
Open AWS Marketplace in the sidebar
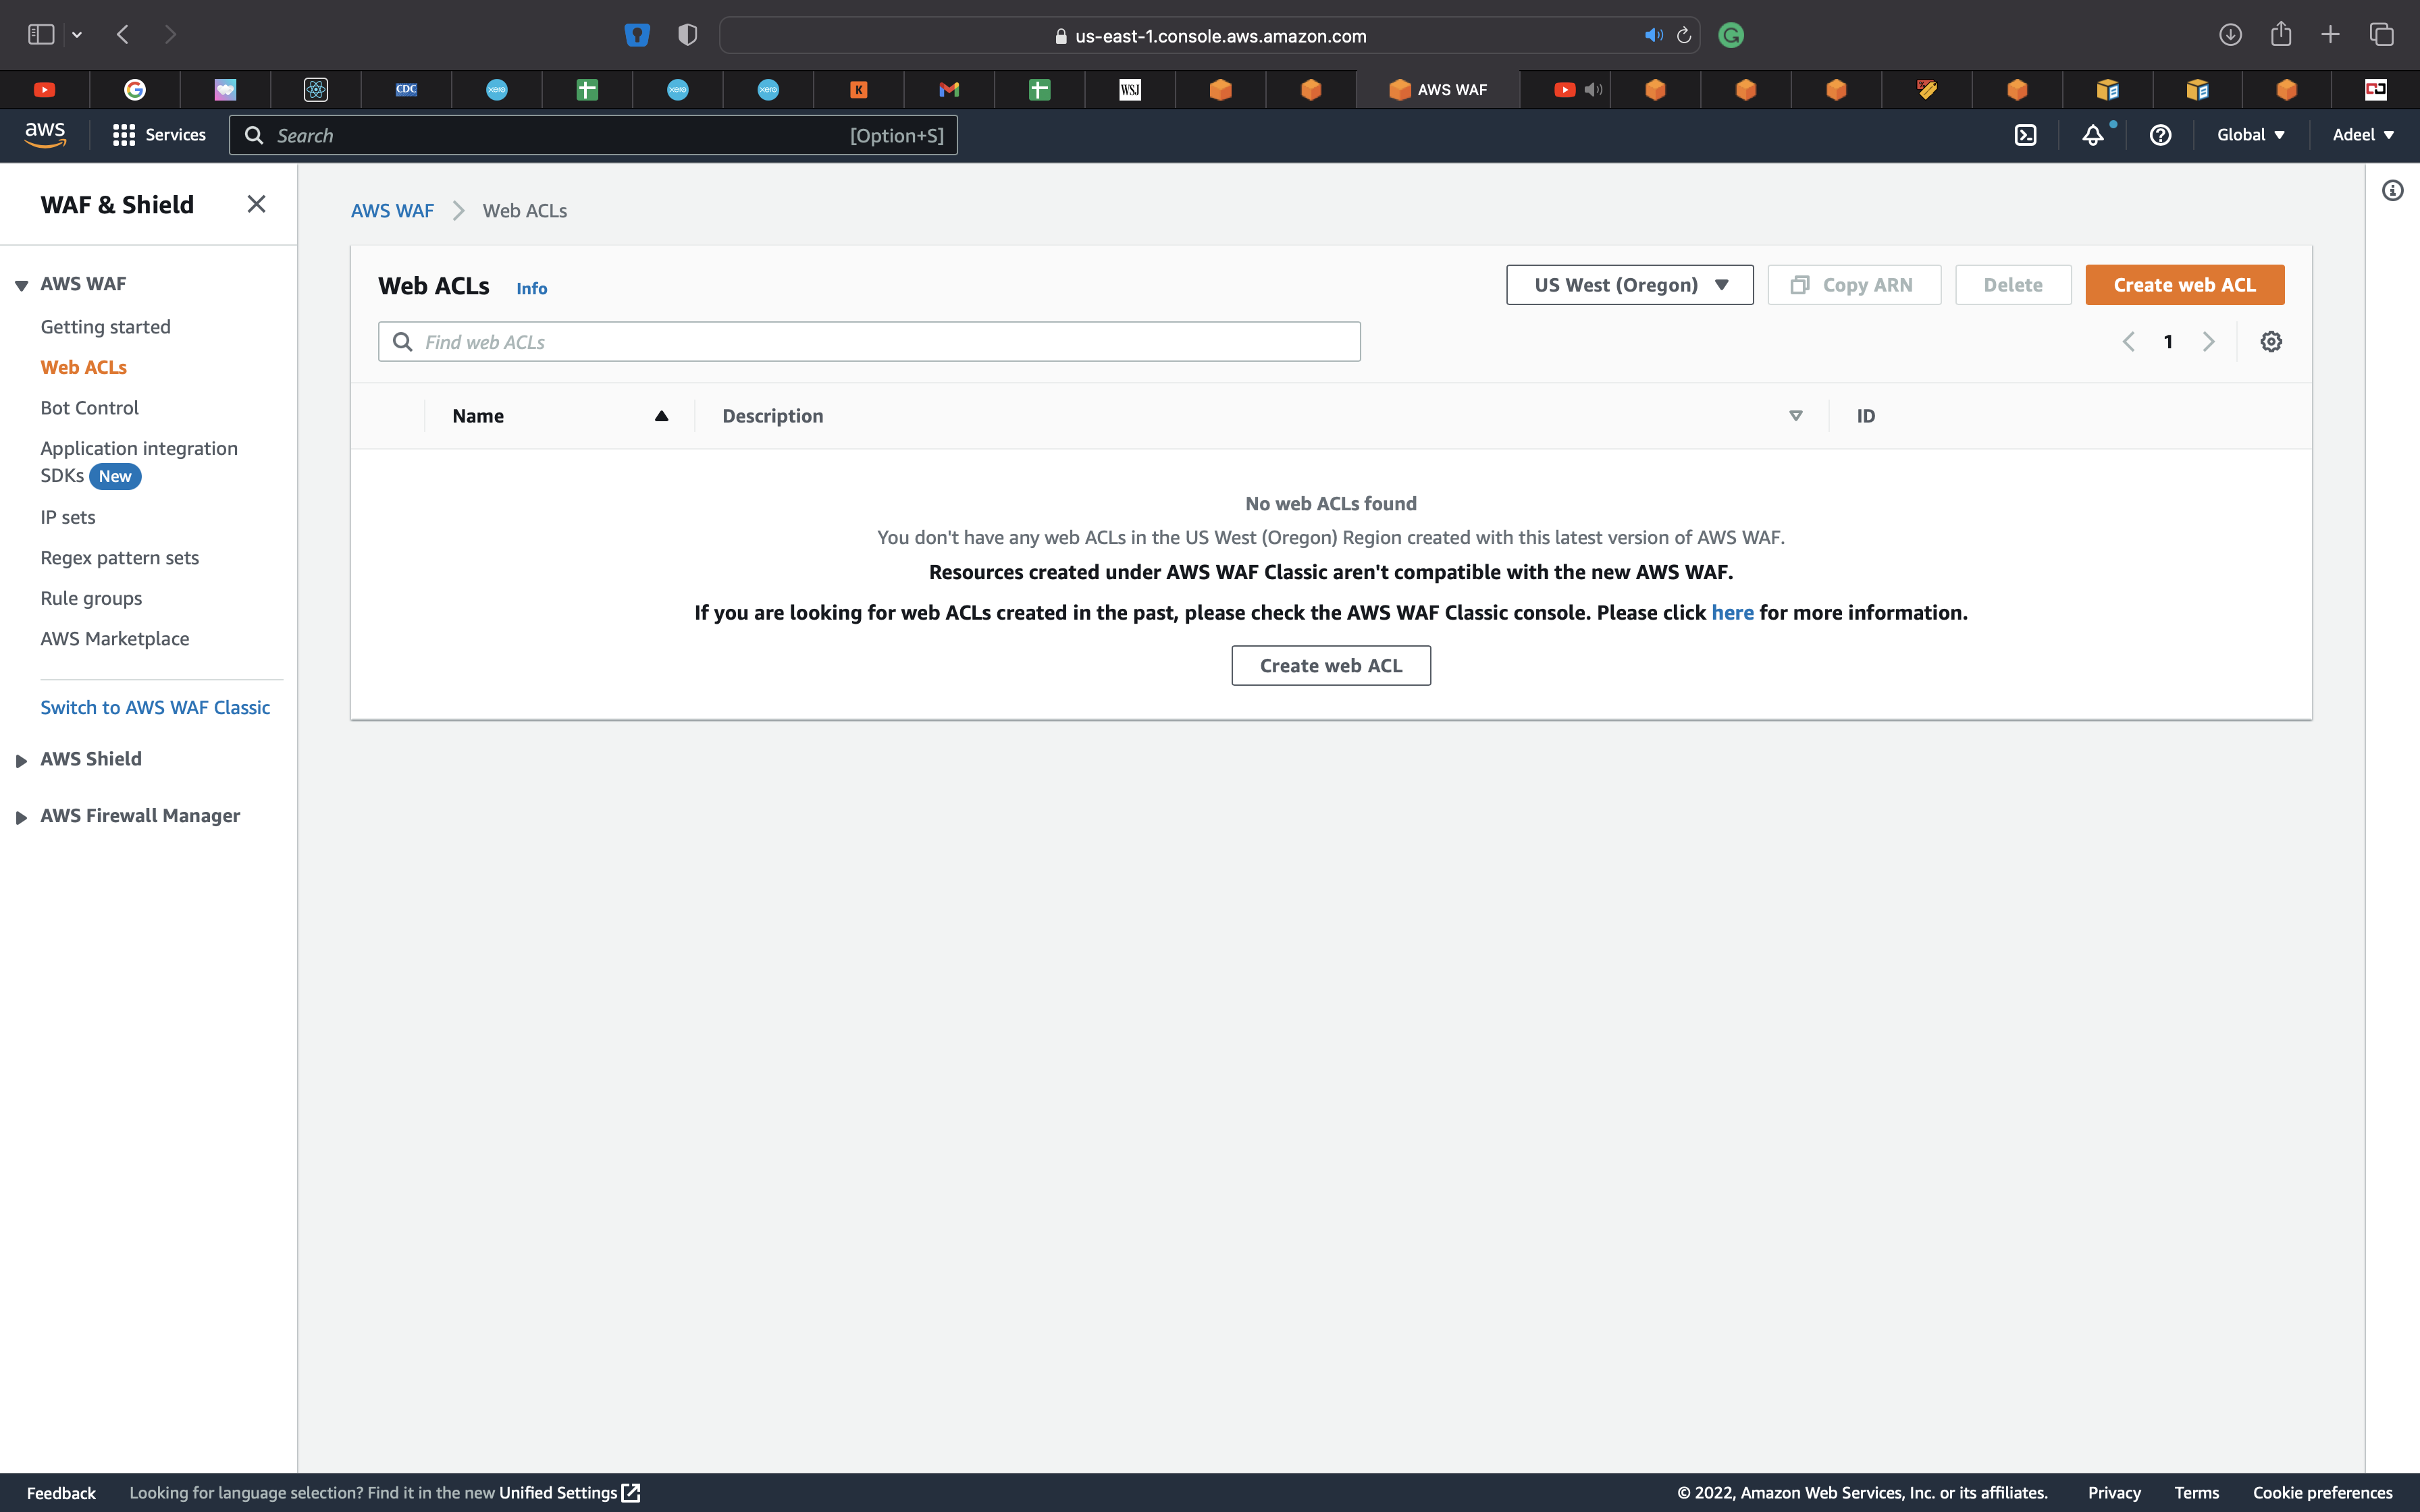click(x=114, y=639)
